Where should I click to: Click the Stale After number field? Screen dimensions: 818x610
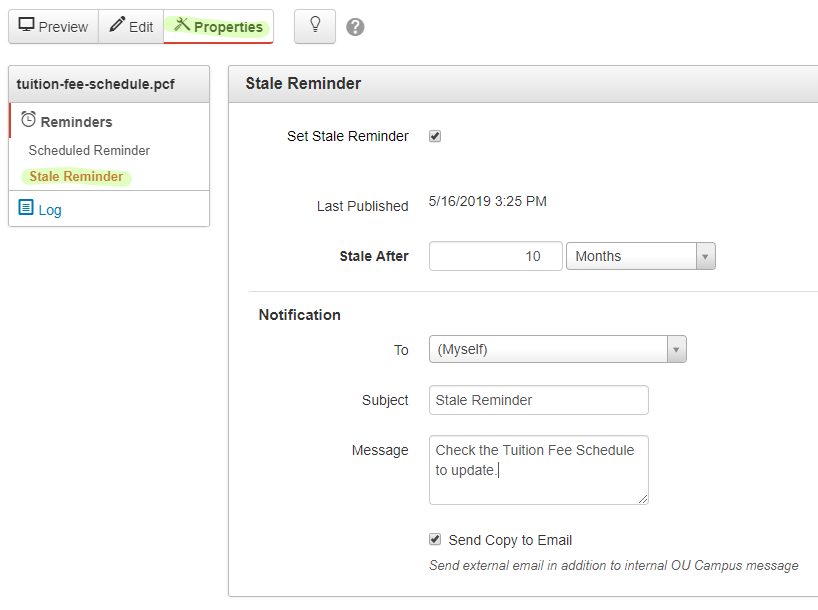(494, 256)
